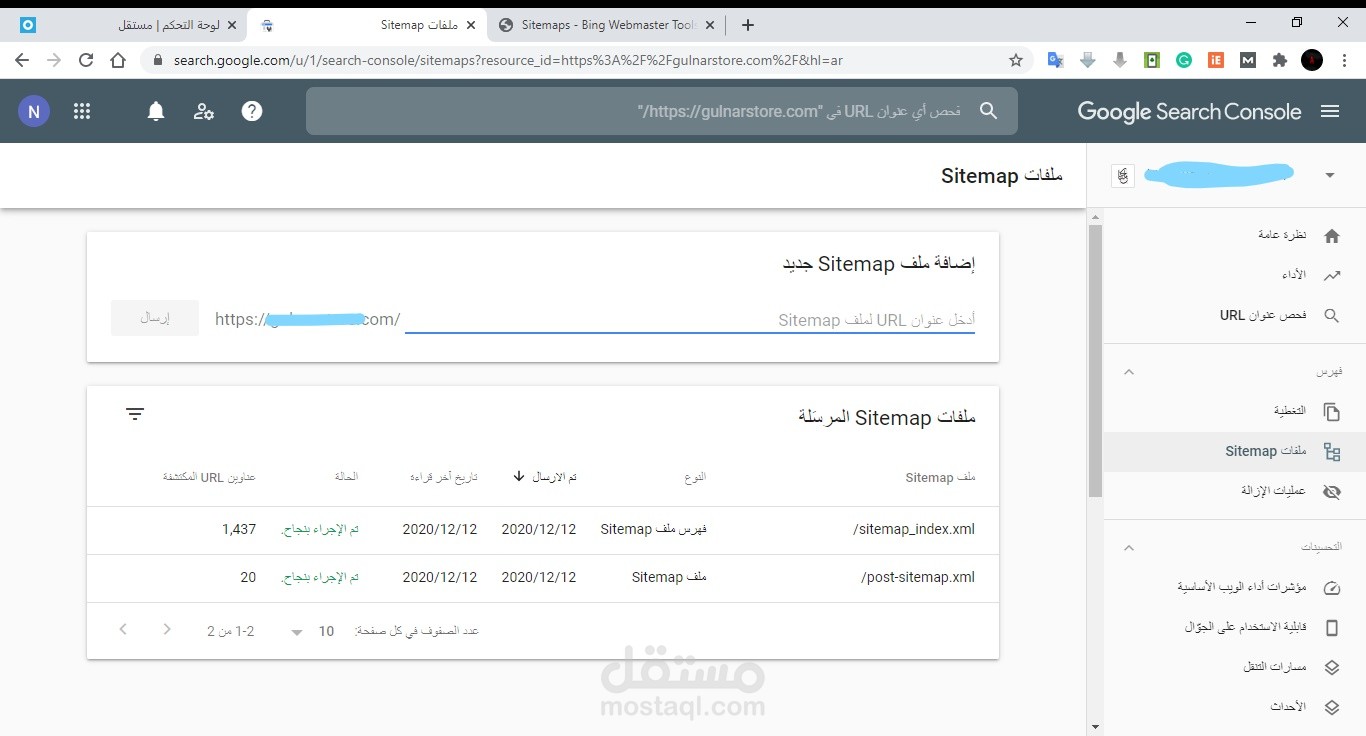The height and width of the screenshot is (736, 1366).
Task: Open the users and settings icon
Action: point(204,111)
